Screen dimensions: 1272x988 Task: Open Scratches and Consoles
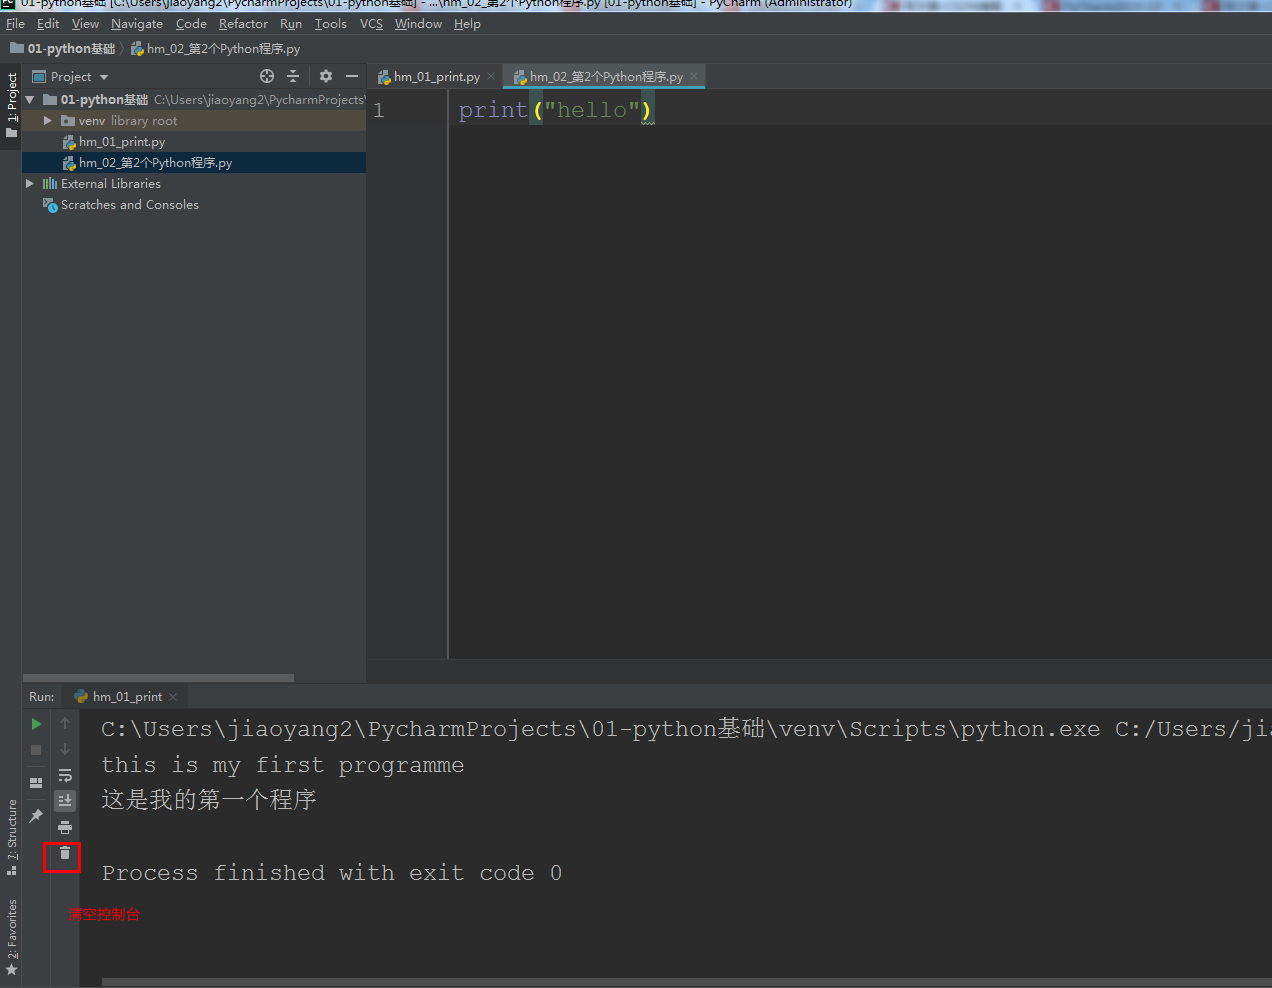[128, 204]
